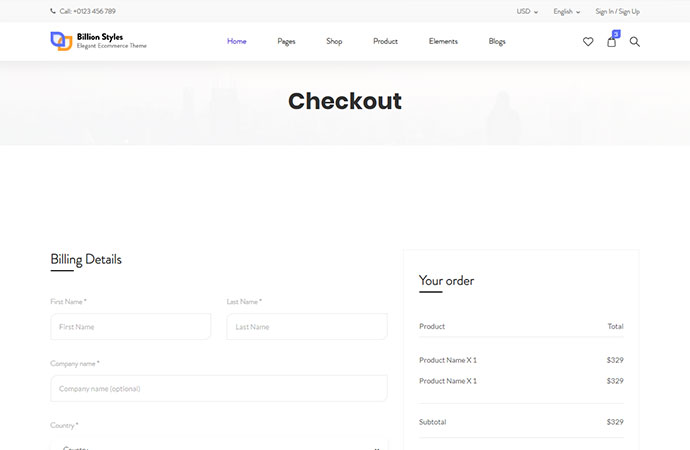Click the phone handset icon in top bar

click(x=53, y=12)
